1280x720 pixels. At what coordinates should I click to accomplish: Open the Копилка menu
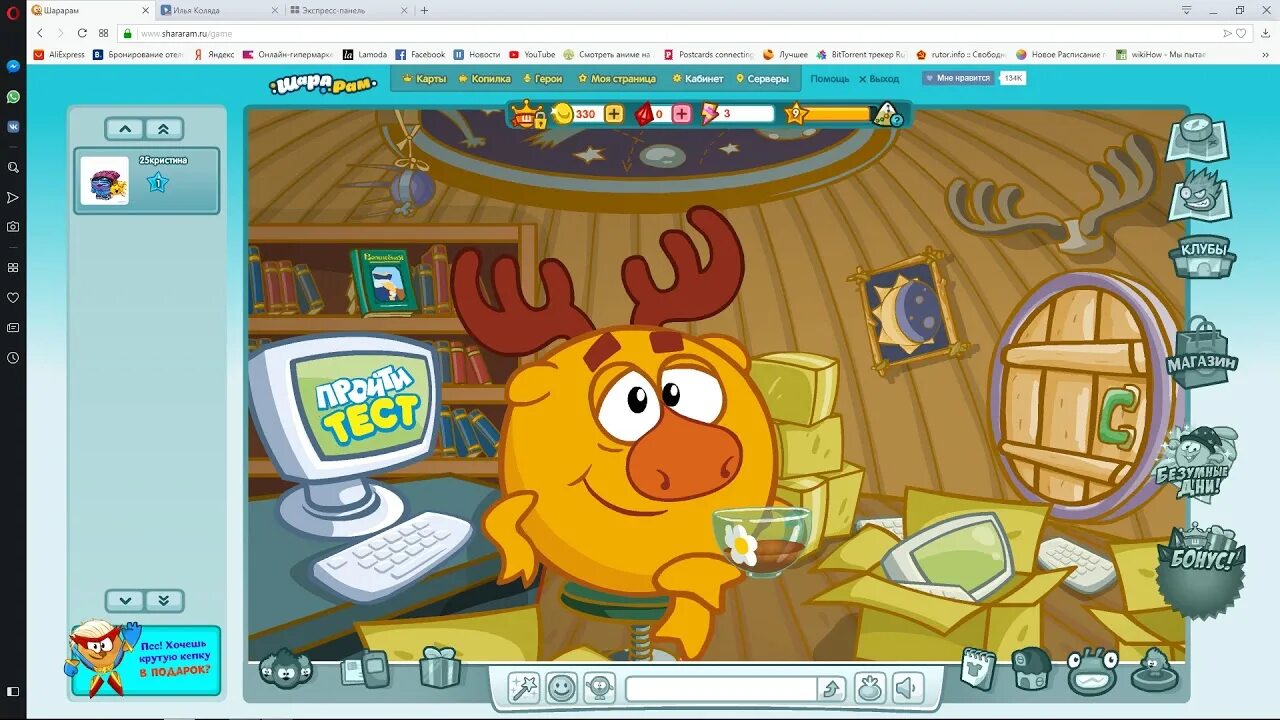[484, 79]
